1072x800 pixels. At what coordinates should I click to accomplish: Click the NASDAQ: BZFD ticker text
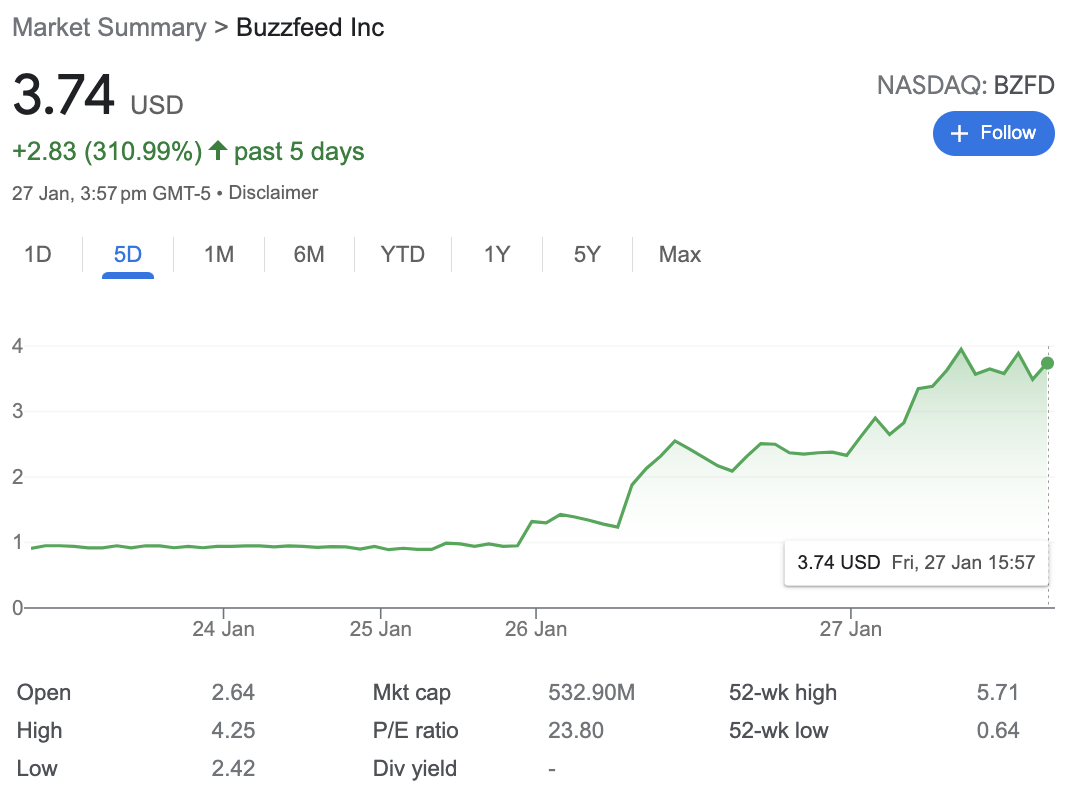(x=965, y=86)
